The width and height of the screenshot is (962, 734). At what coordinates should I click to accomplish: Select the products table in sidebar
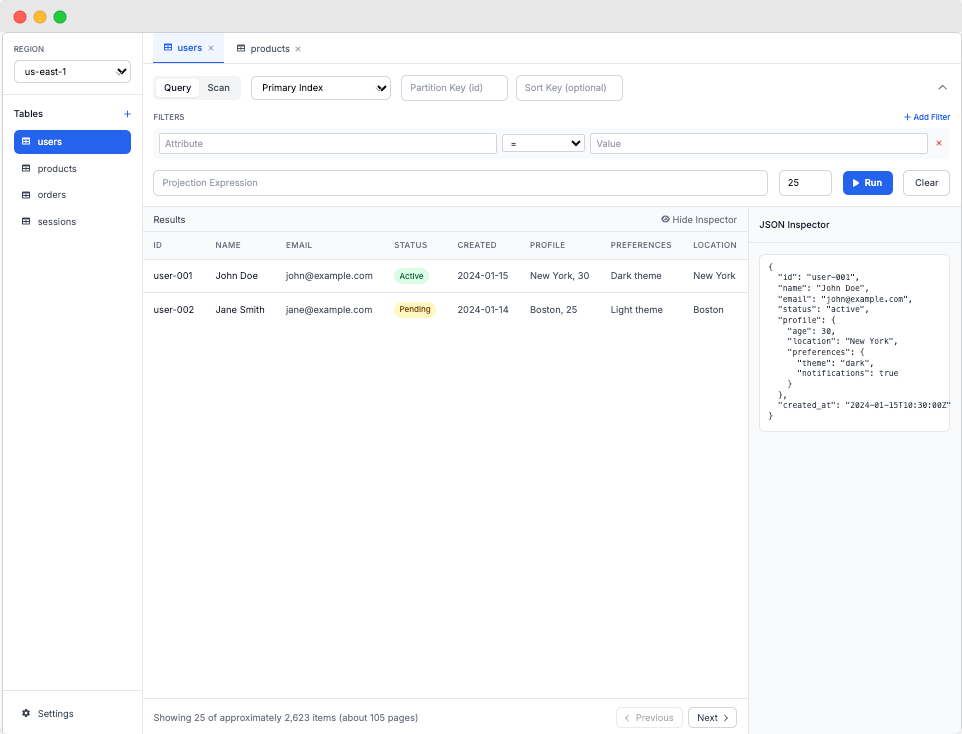(x=72, y=169)
